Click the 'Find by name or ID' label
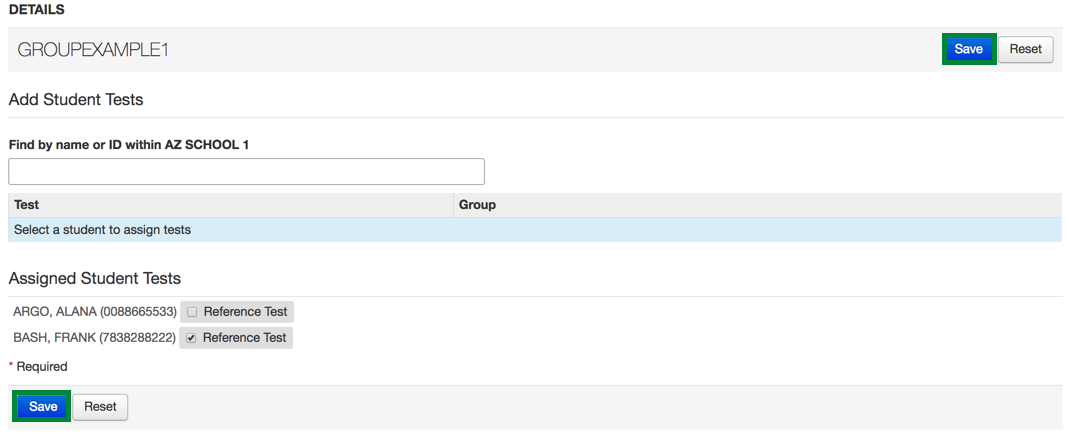 (x=128, y=145)
